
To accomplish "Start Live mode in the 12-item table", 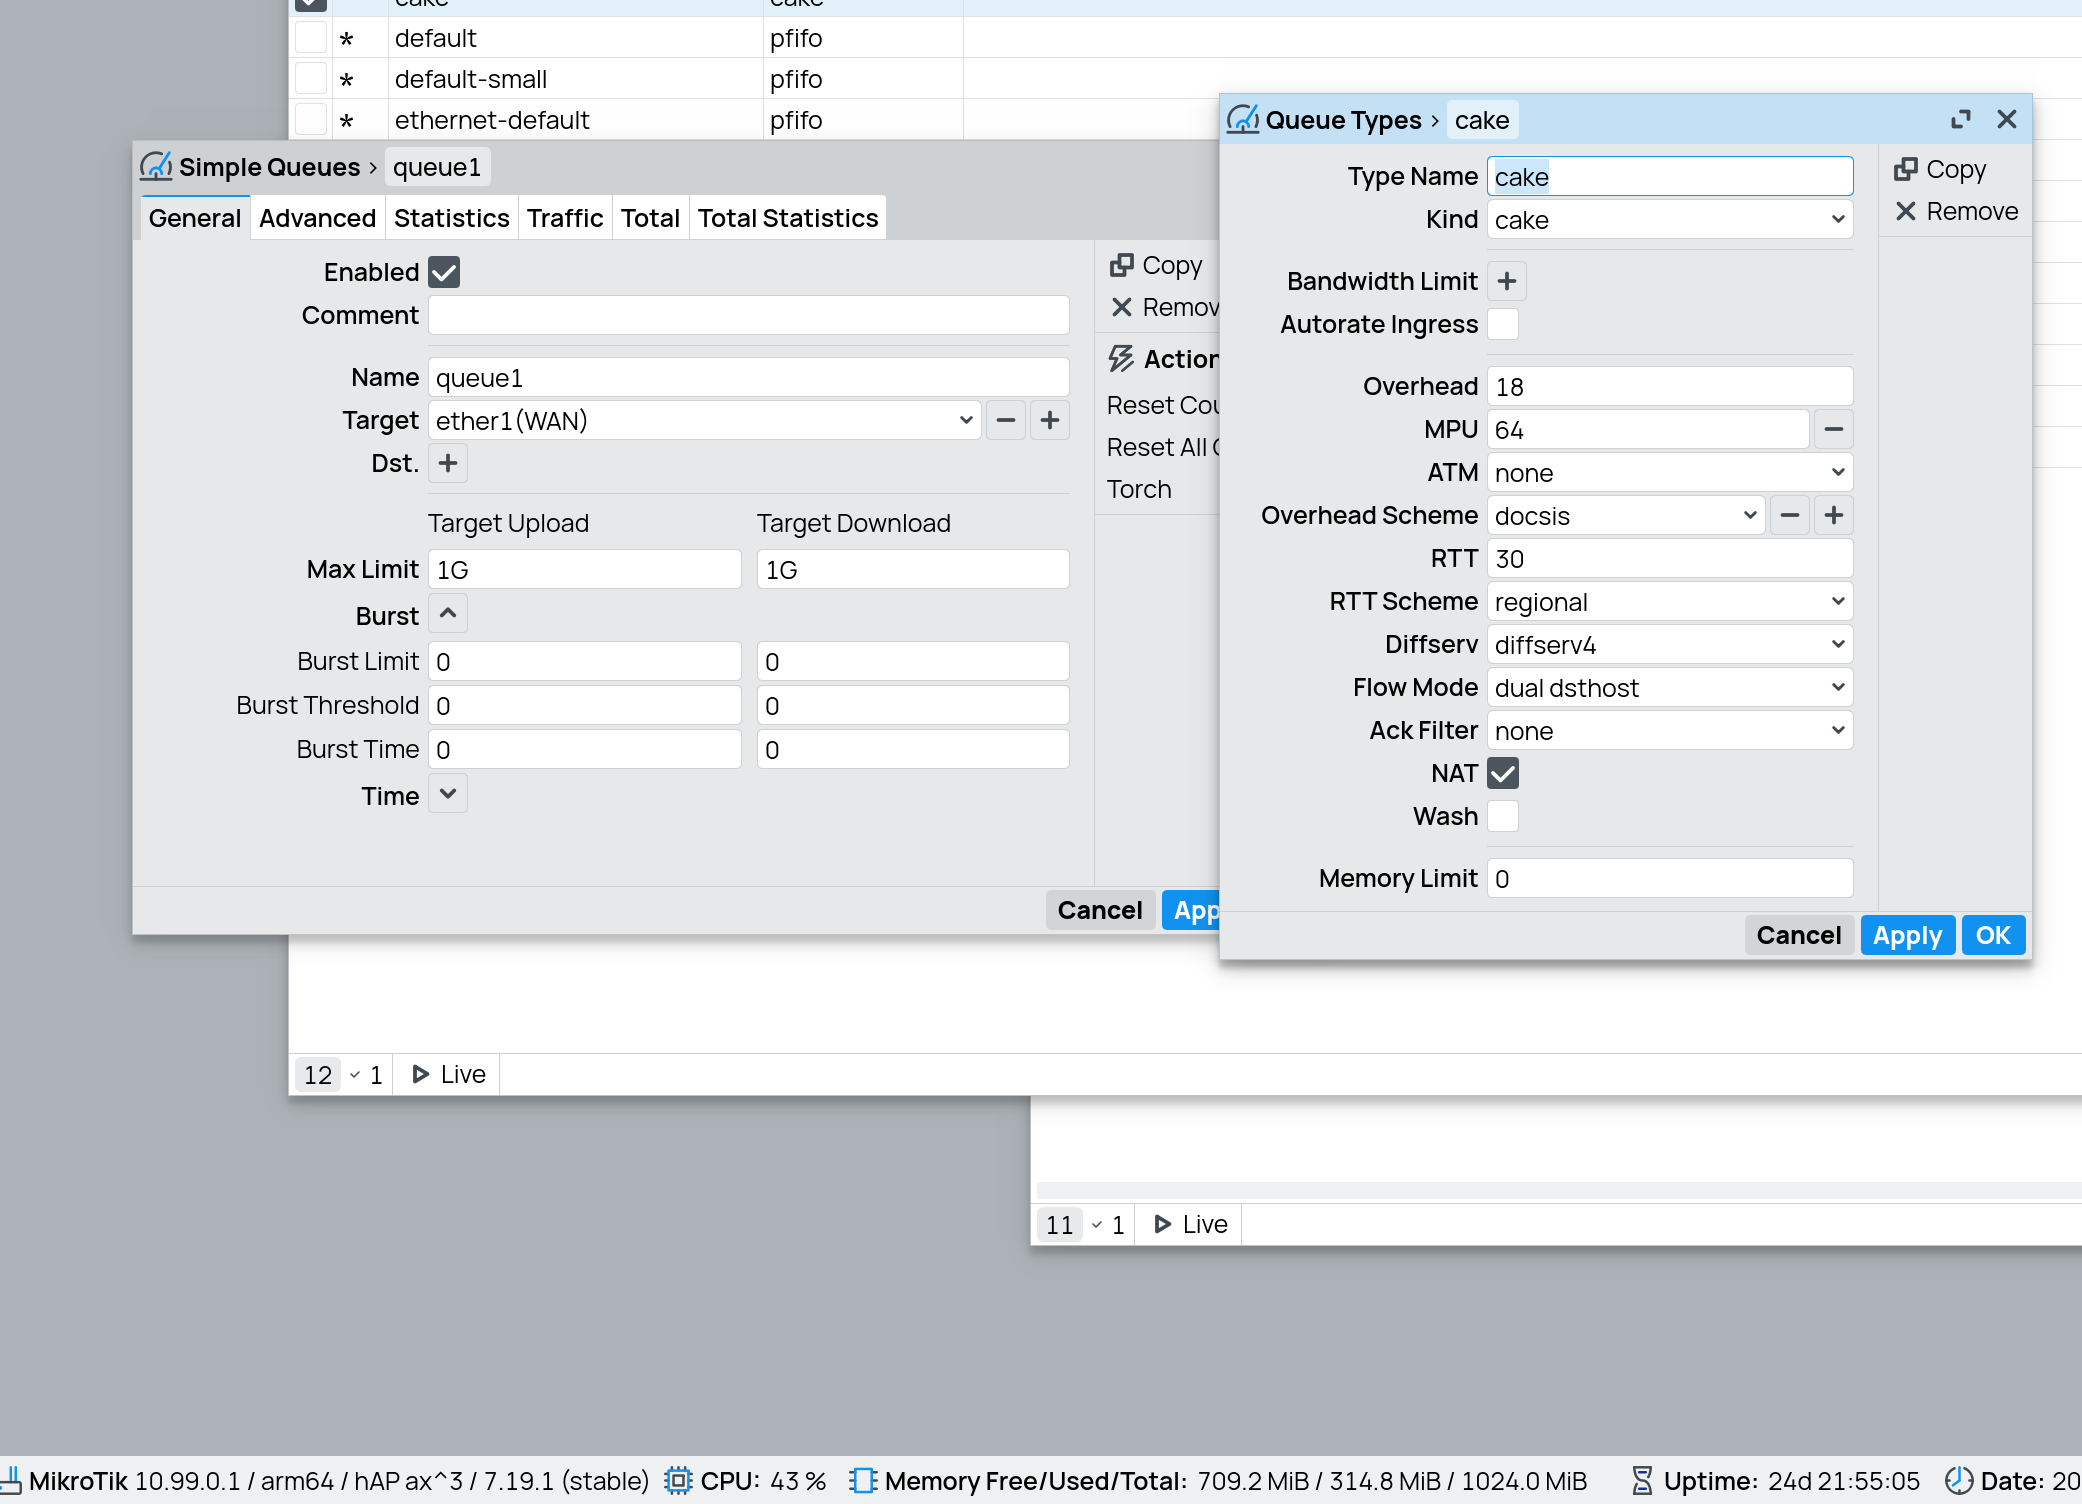I will tap(448, 1074).
